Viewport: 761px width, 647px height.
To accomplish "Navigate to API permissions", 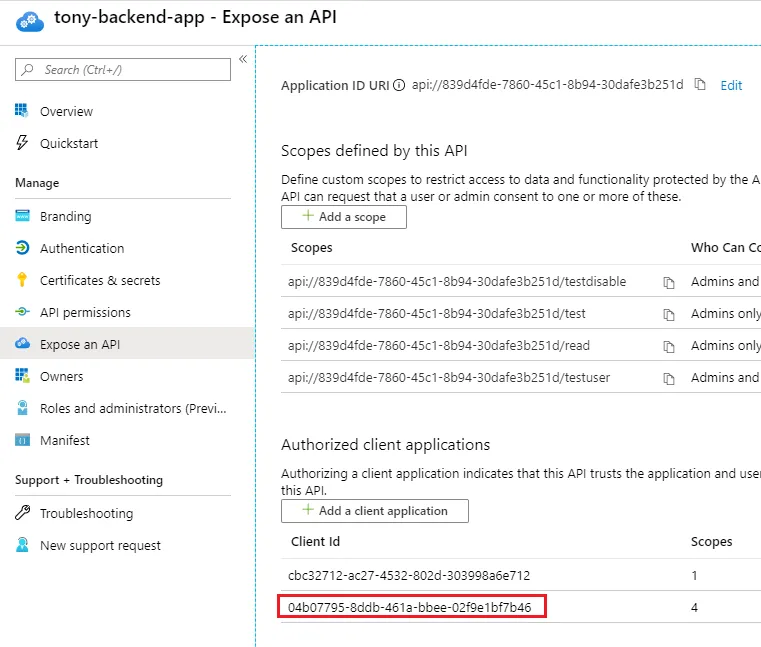I will (x=85, y=313).
